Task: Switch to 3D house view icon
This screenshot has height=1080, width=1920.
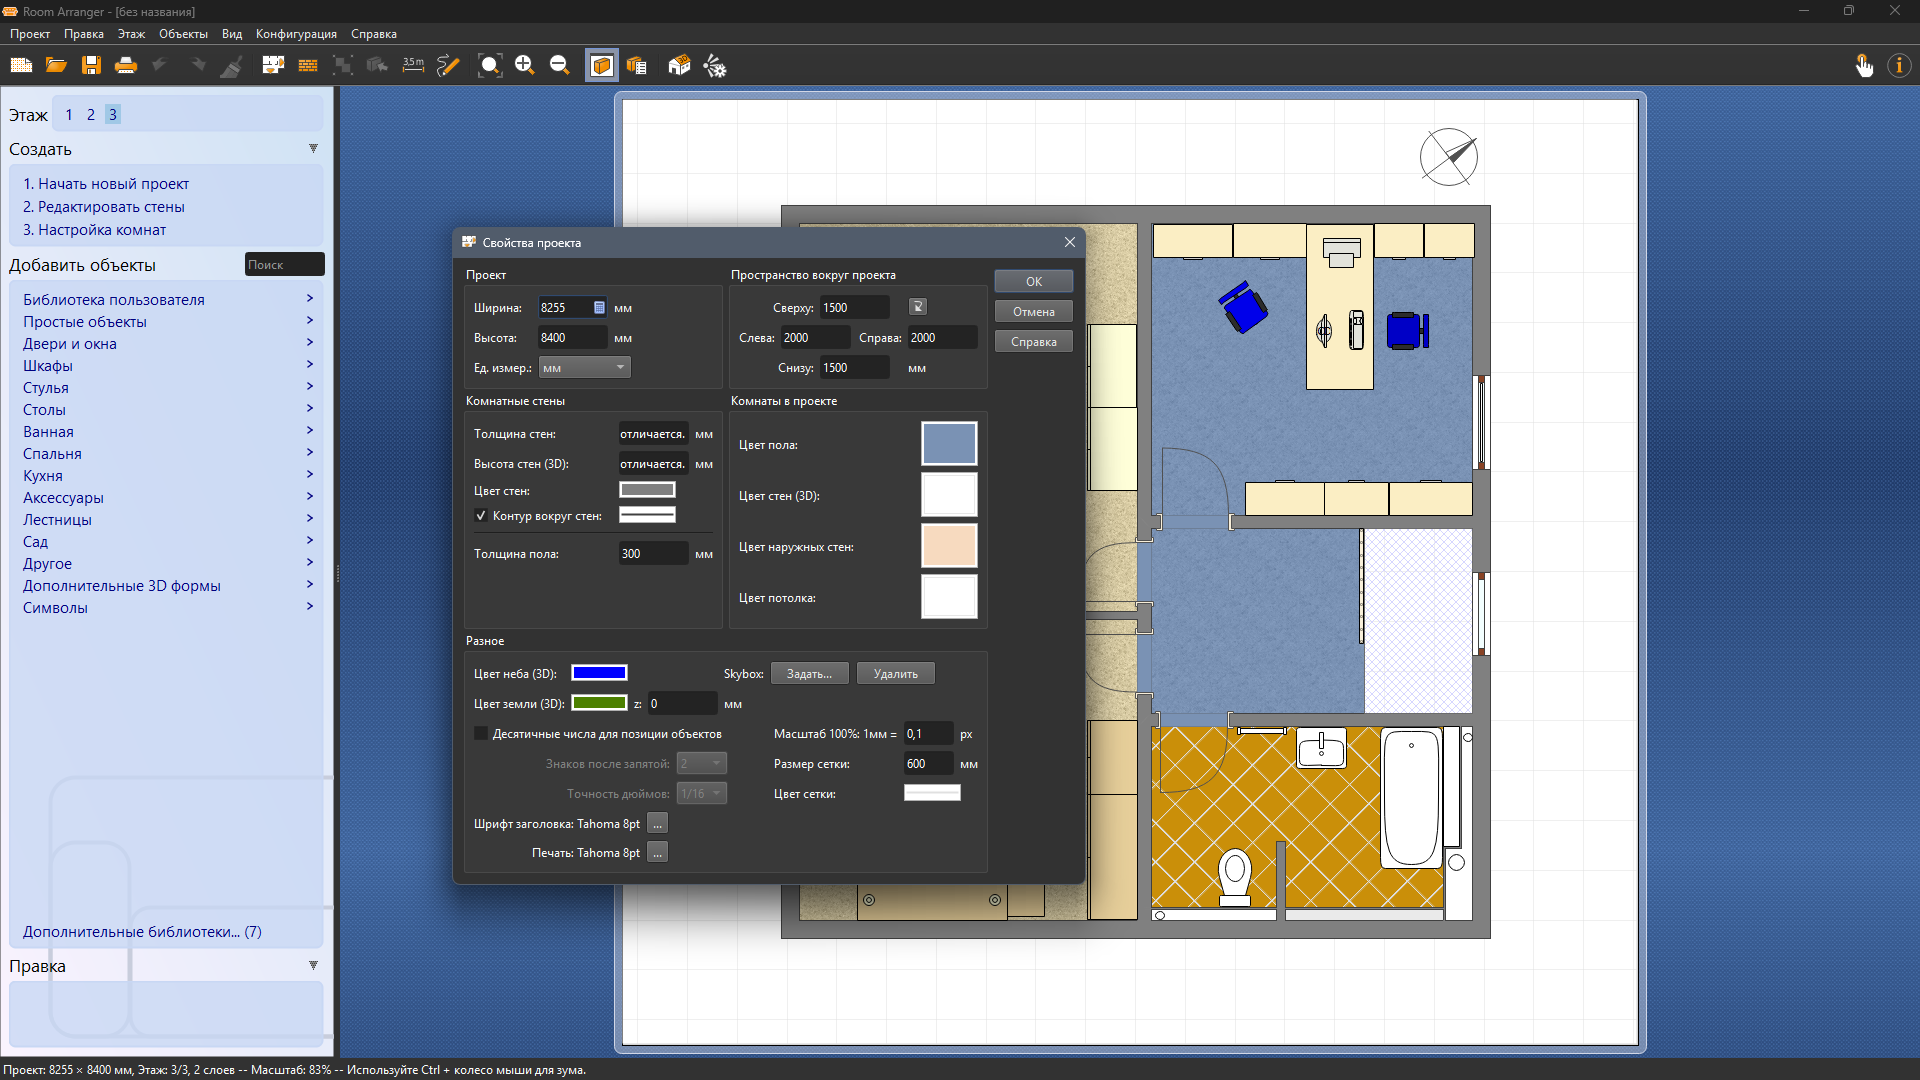Action: pos(679,66)
